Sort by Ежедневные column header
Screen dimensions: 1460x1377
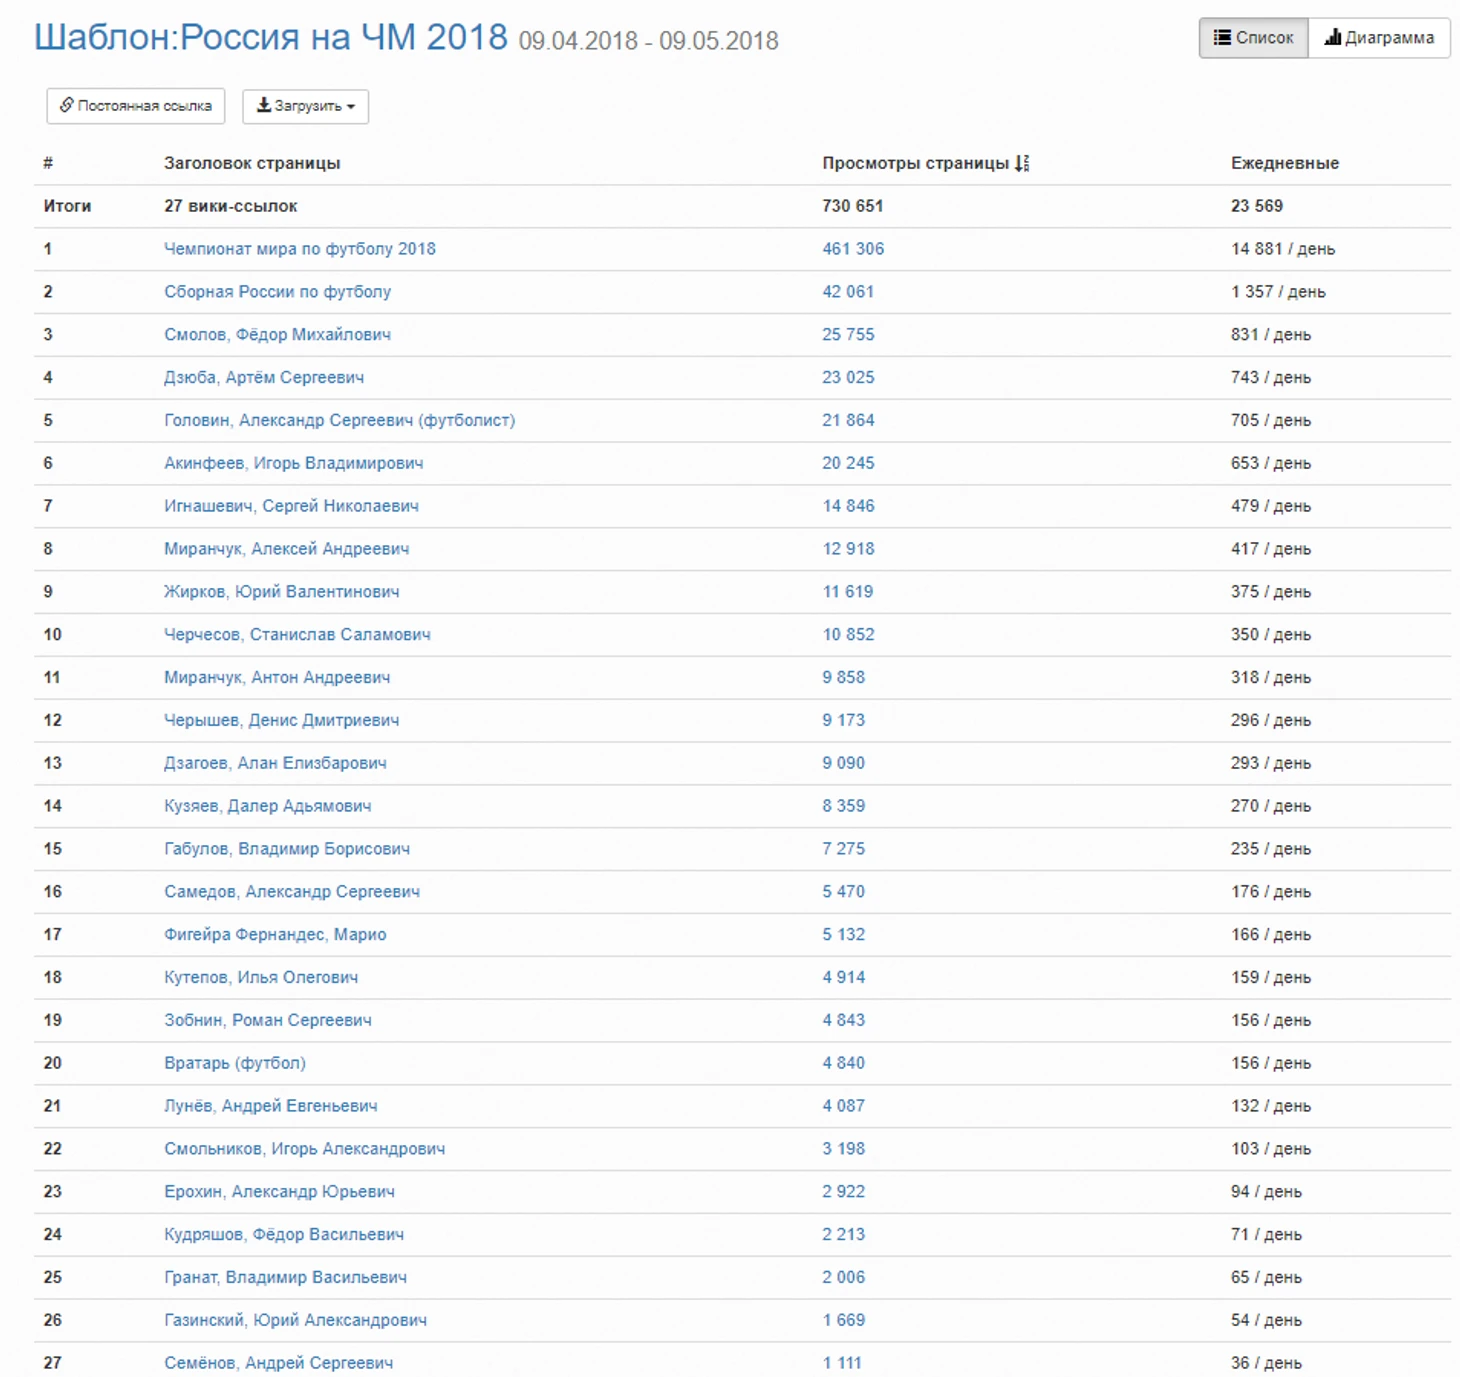pyautogui.click(x=1285, y=163)
